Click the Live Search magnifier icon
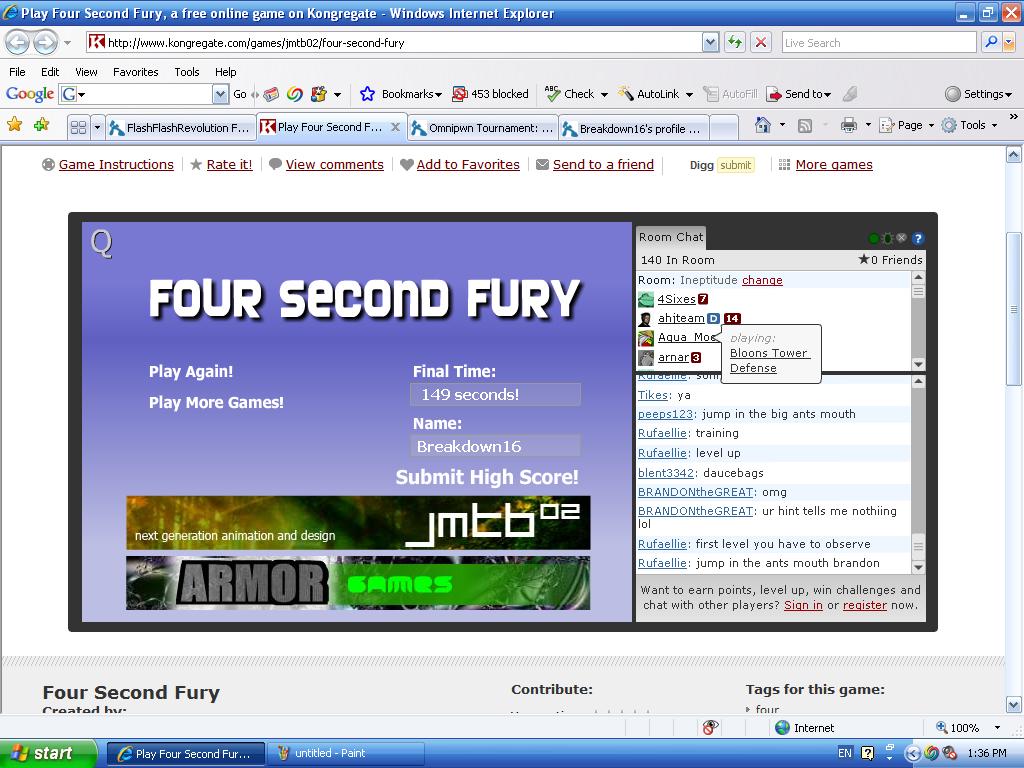The image size is (1024, 768). (x=991, y=42)
